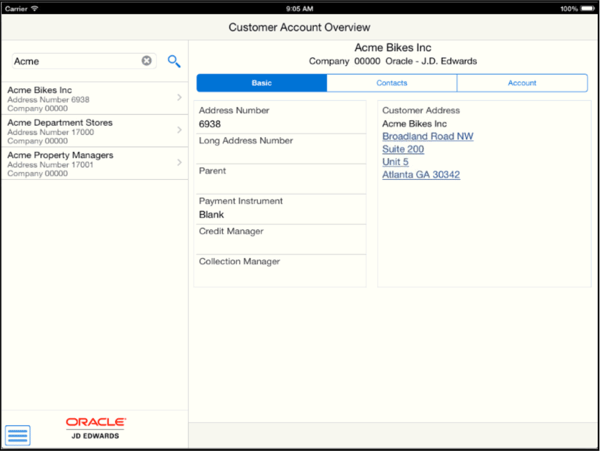Open the Account tab
Screen dimensions: 600x451
pos(522,83)
